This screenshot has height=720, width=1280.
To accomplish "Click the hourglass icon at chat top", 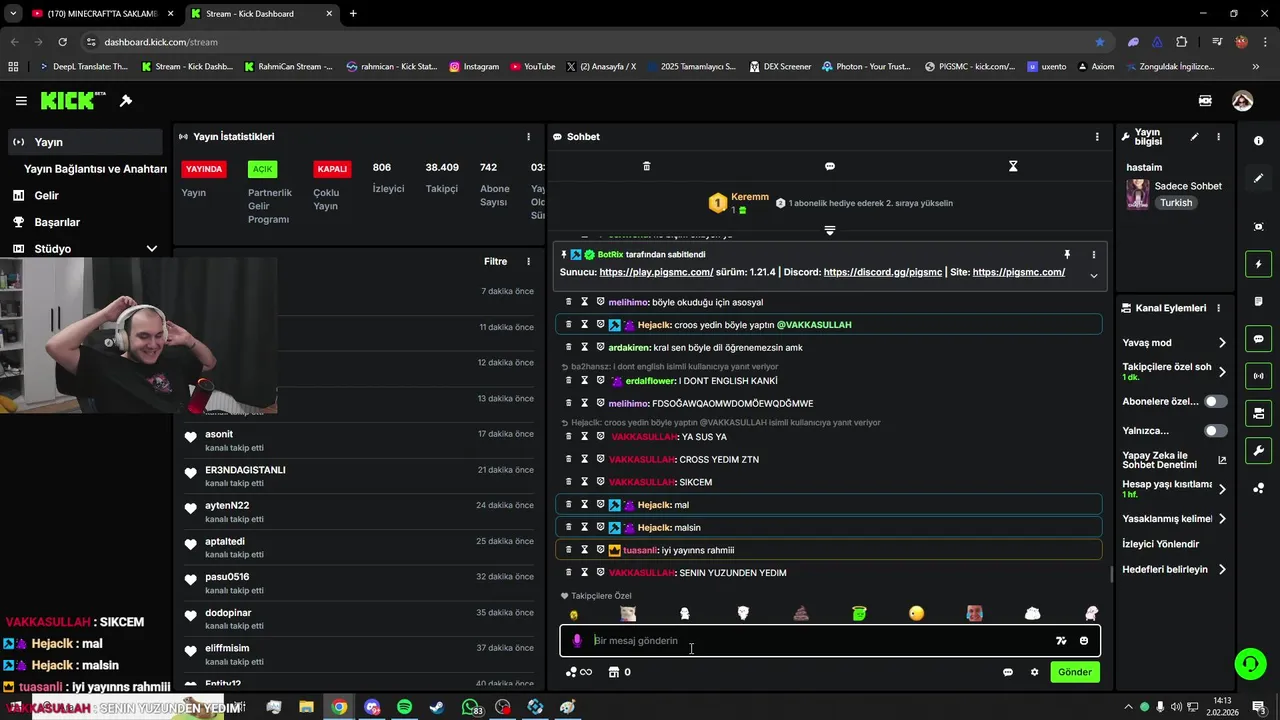I will [x=1013, y=166].
